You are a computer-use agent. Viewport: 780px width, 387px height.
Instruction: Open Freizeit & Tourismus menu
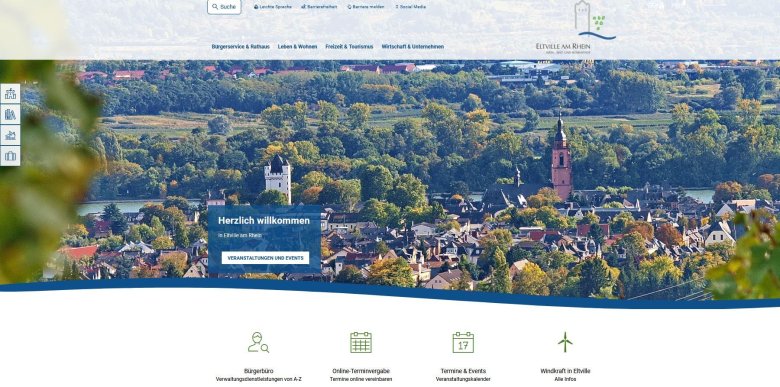(349, 47)
